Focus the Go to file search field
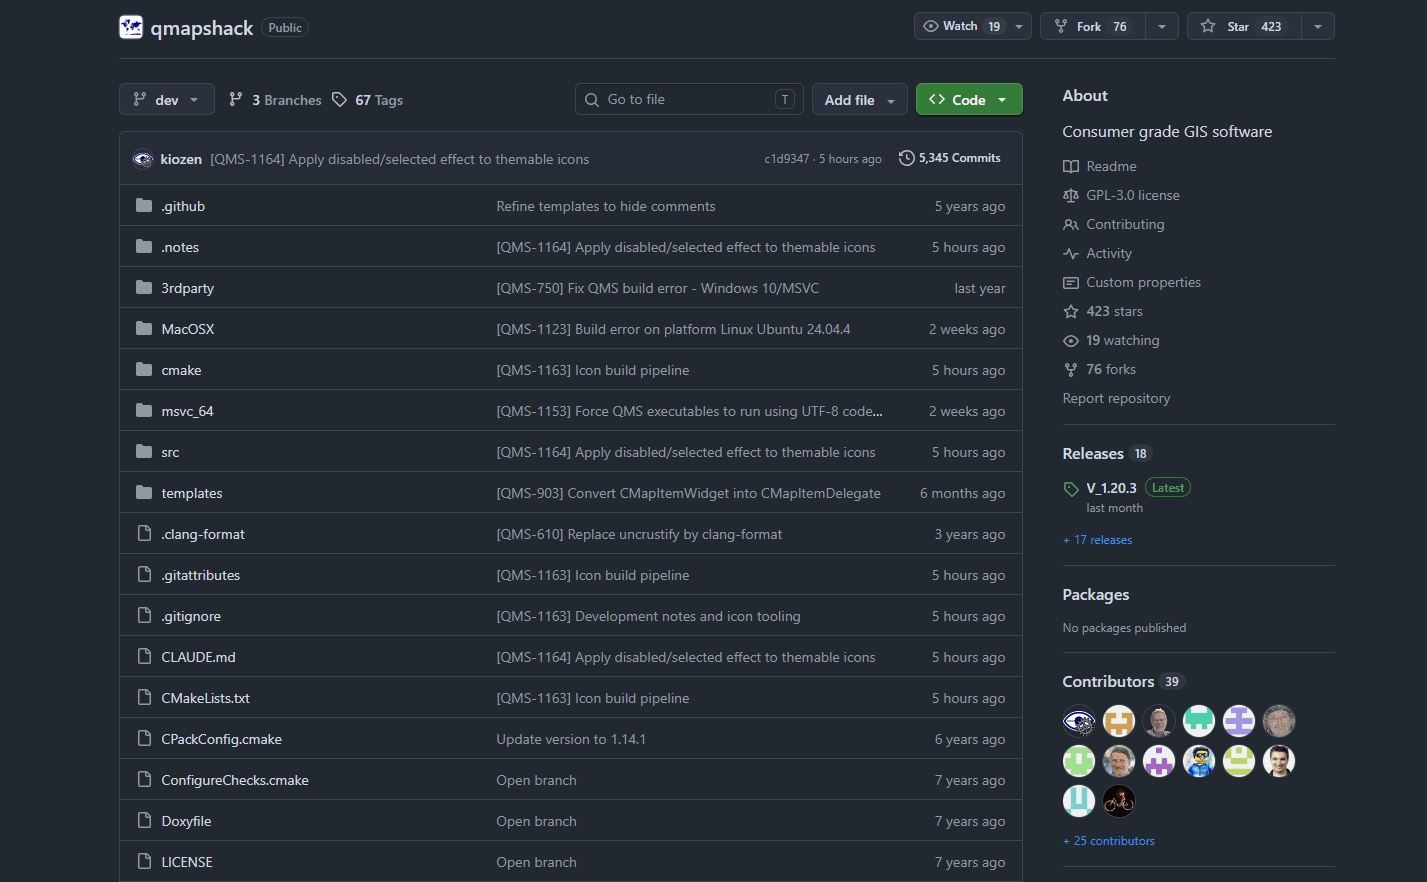 pos(689,99)
